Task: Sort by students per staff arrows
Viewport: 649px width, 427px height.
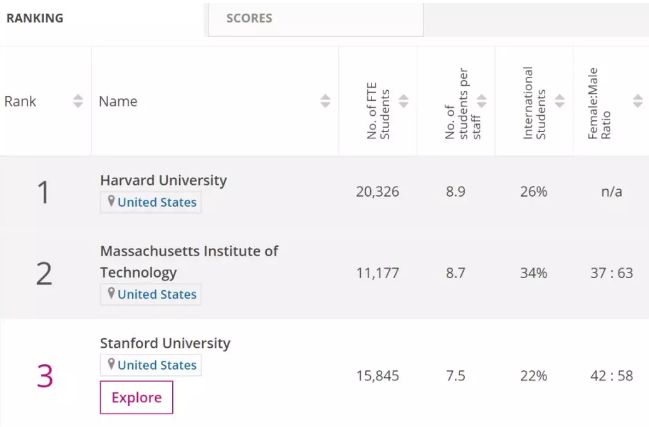Action: coord(482,101)
